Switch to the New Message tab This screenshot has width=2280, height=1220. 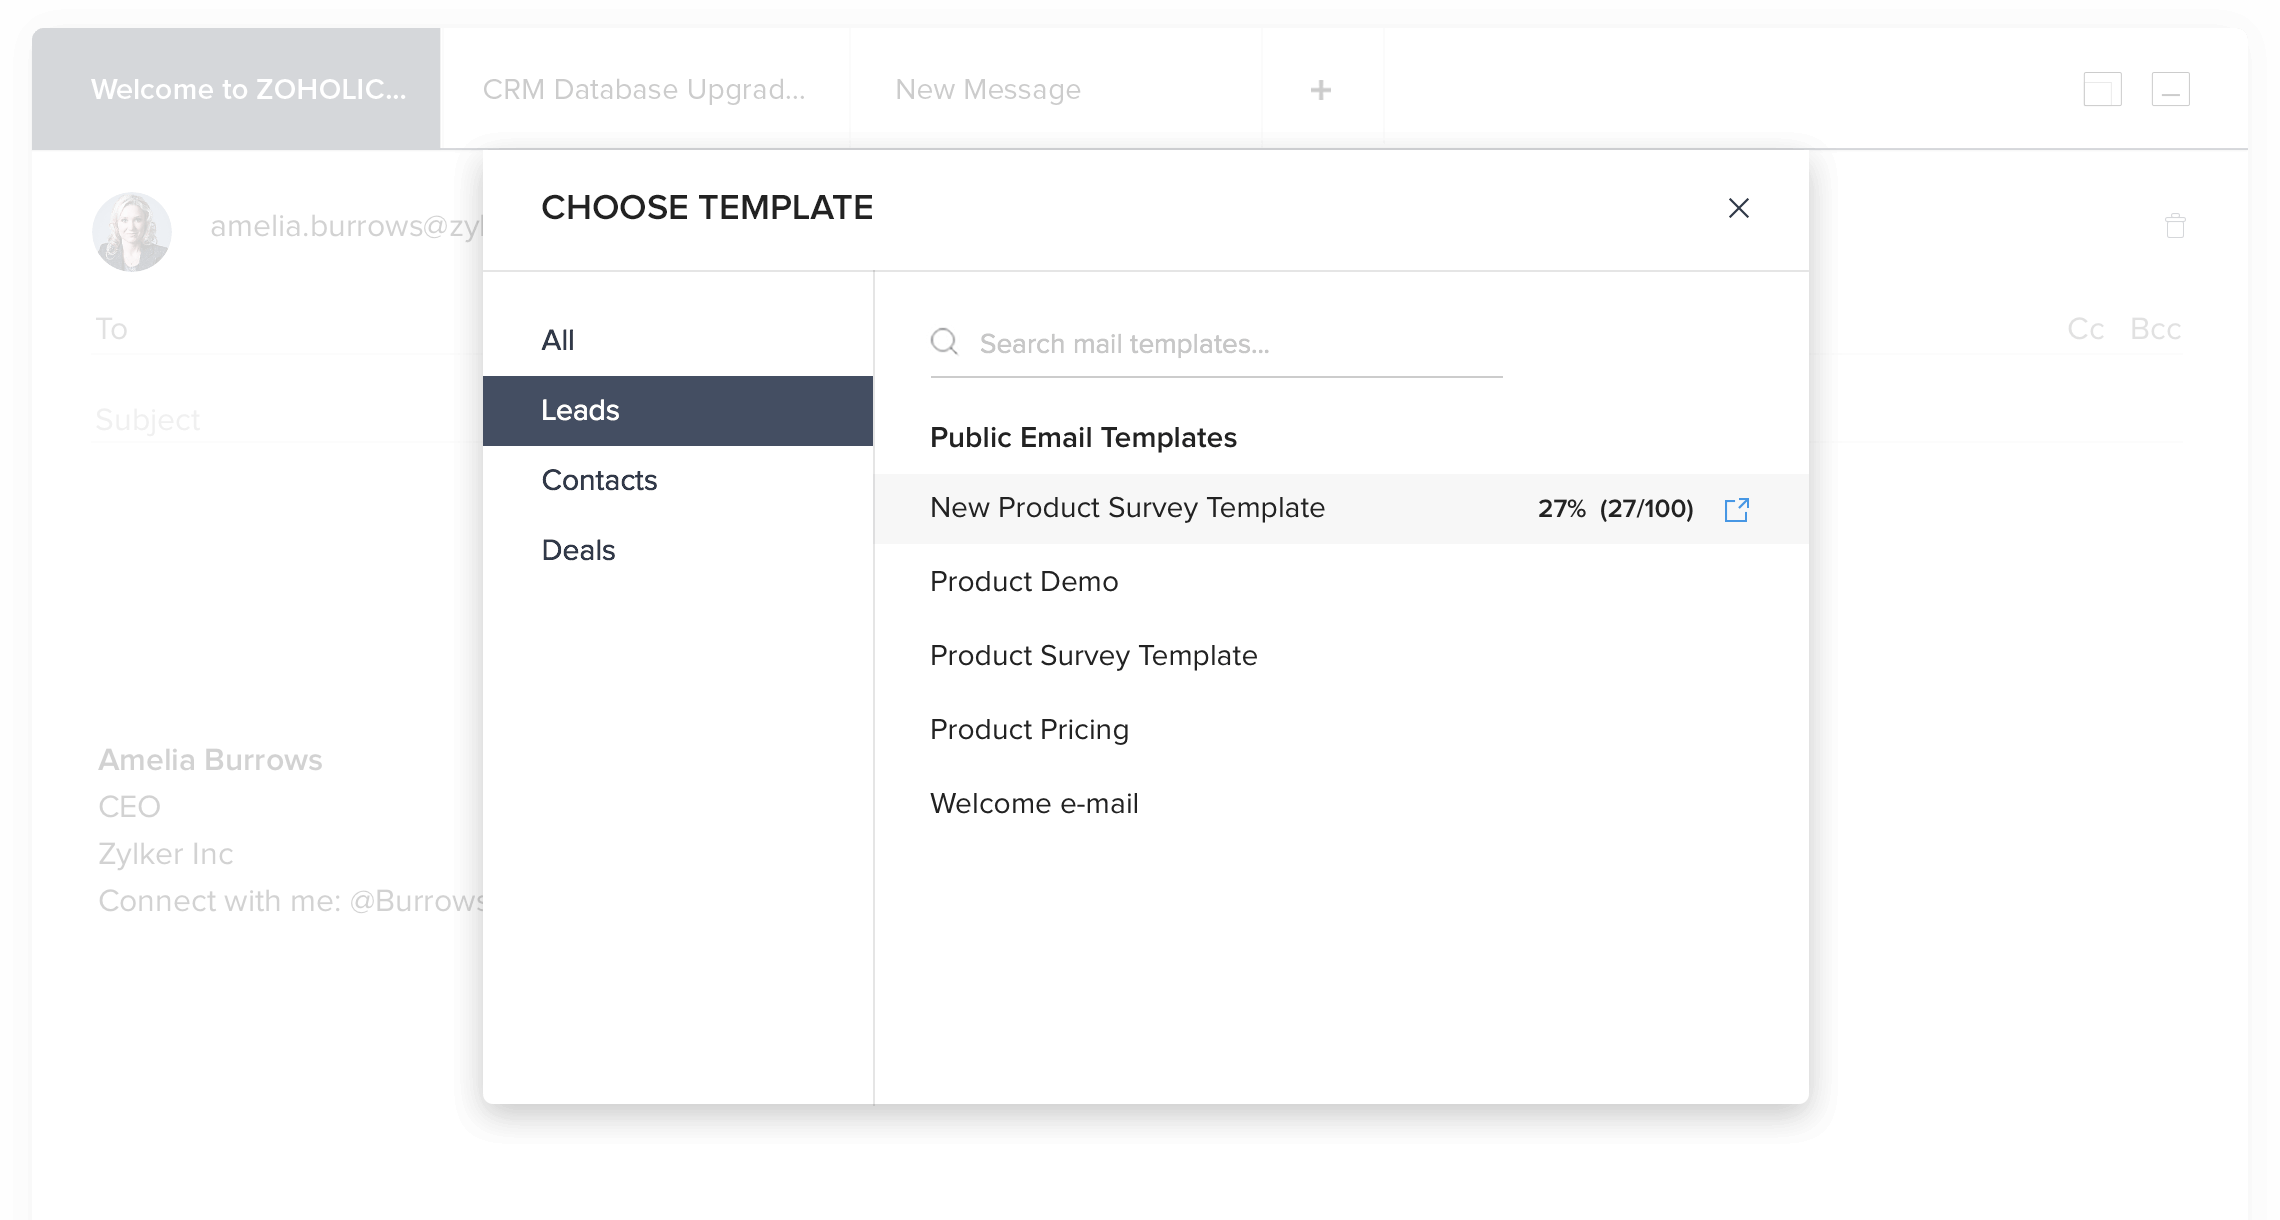click(x=987, y=89)
